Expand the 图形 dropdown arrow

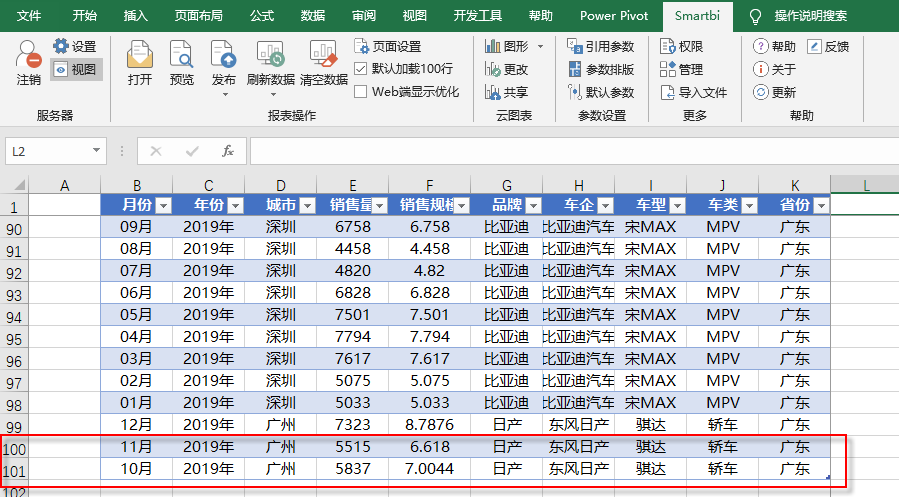(540, 46)
